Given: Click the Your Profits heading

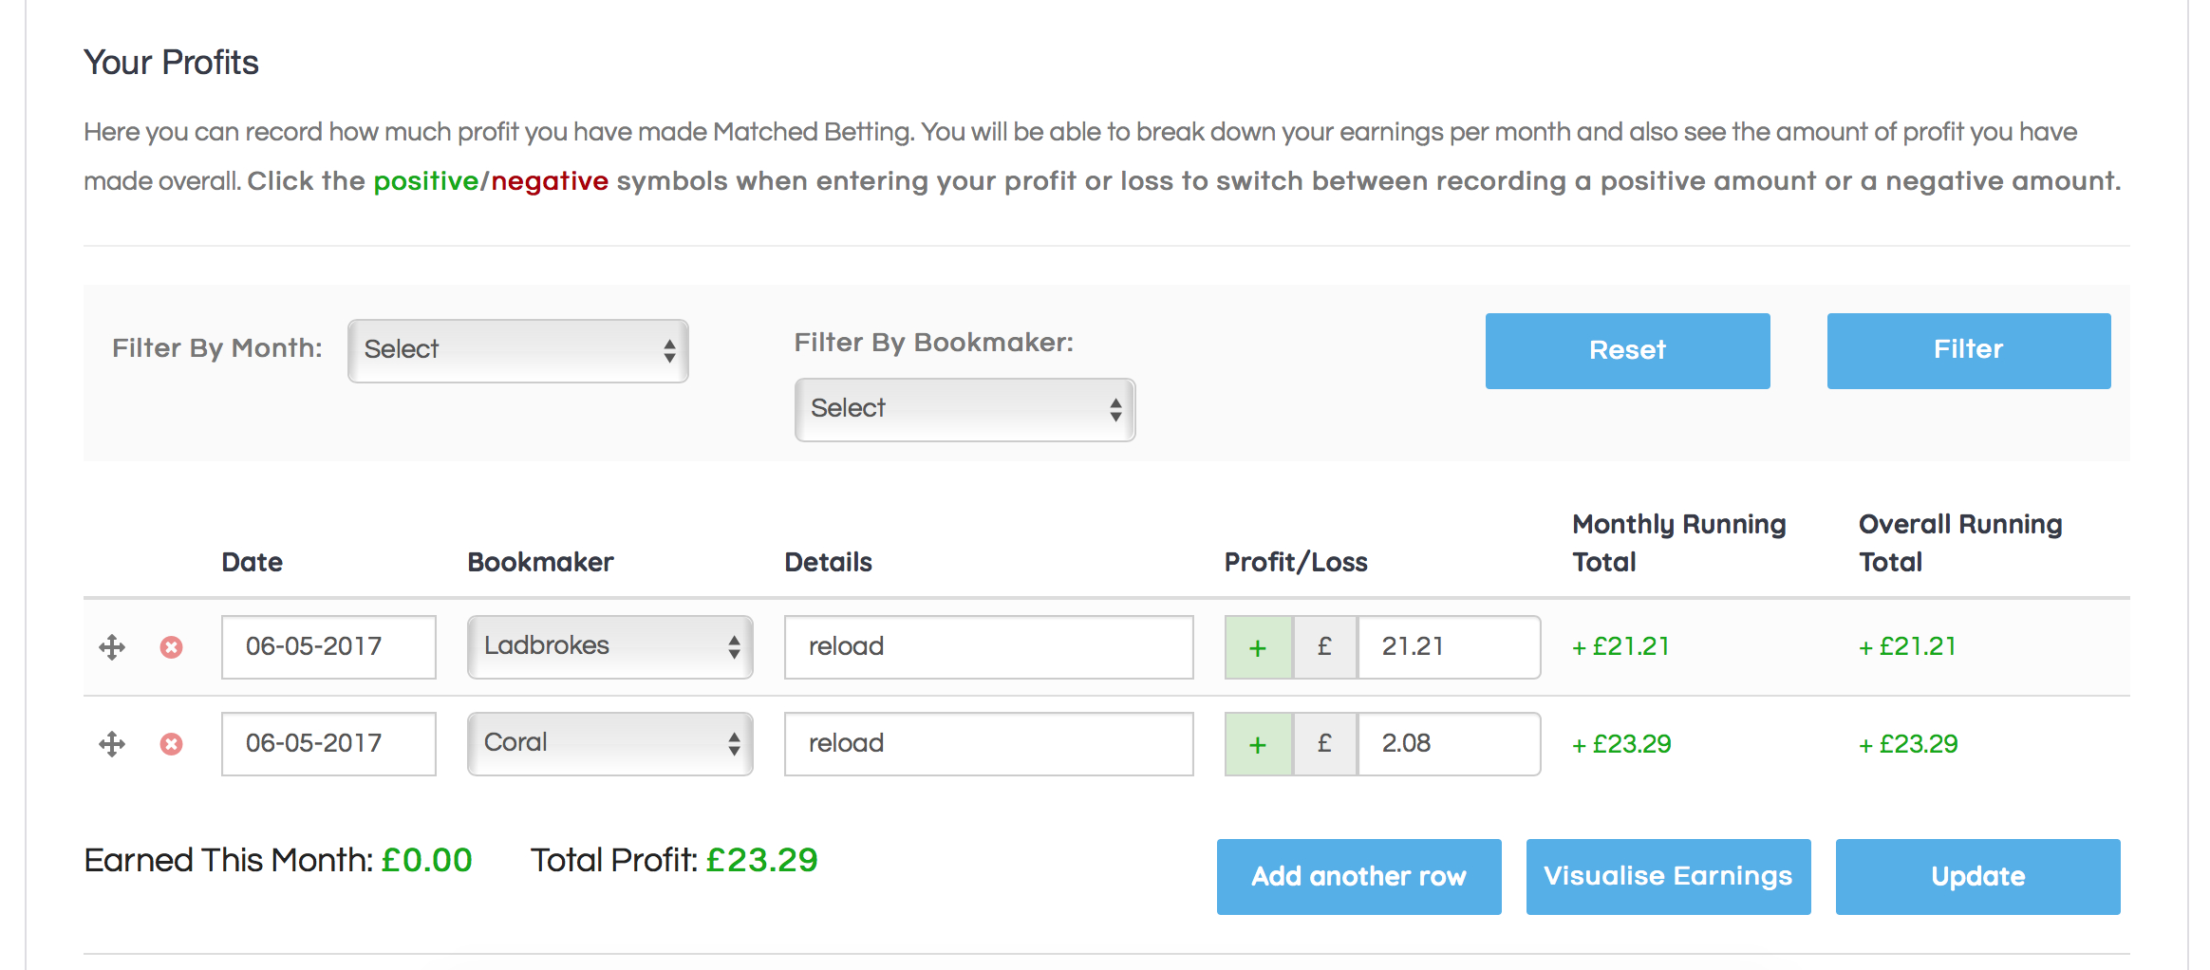Looking at the screenshot, I should click(171, 63).
